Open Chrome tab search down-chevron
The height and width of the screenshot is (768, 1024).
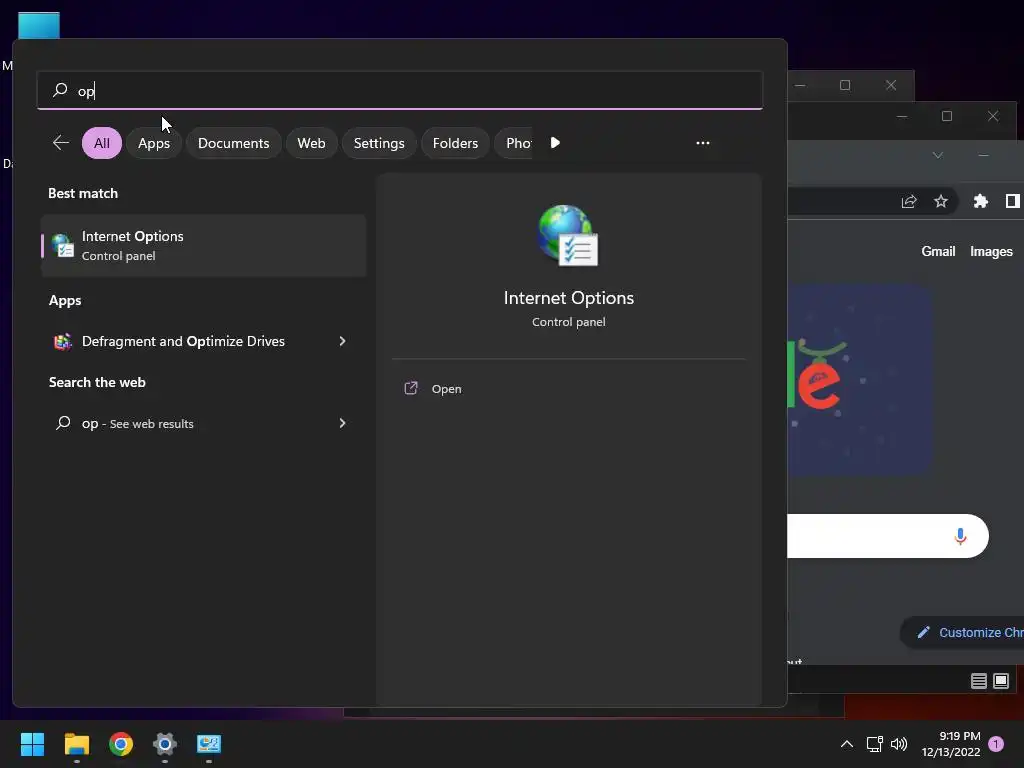point(938,155)
